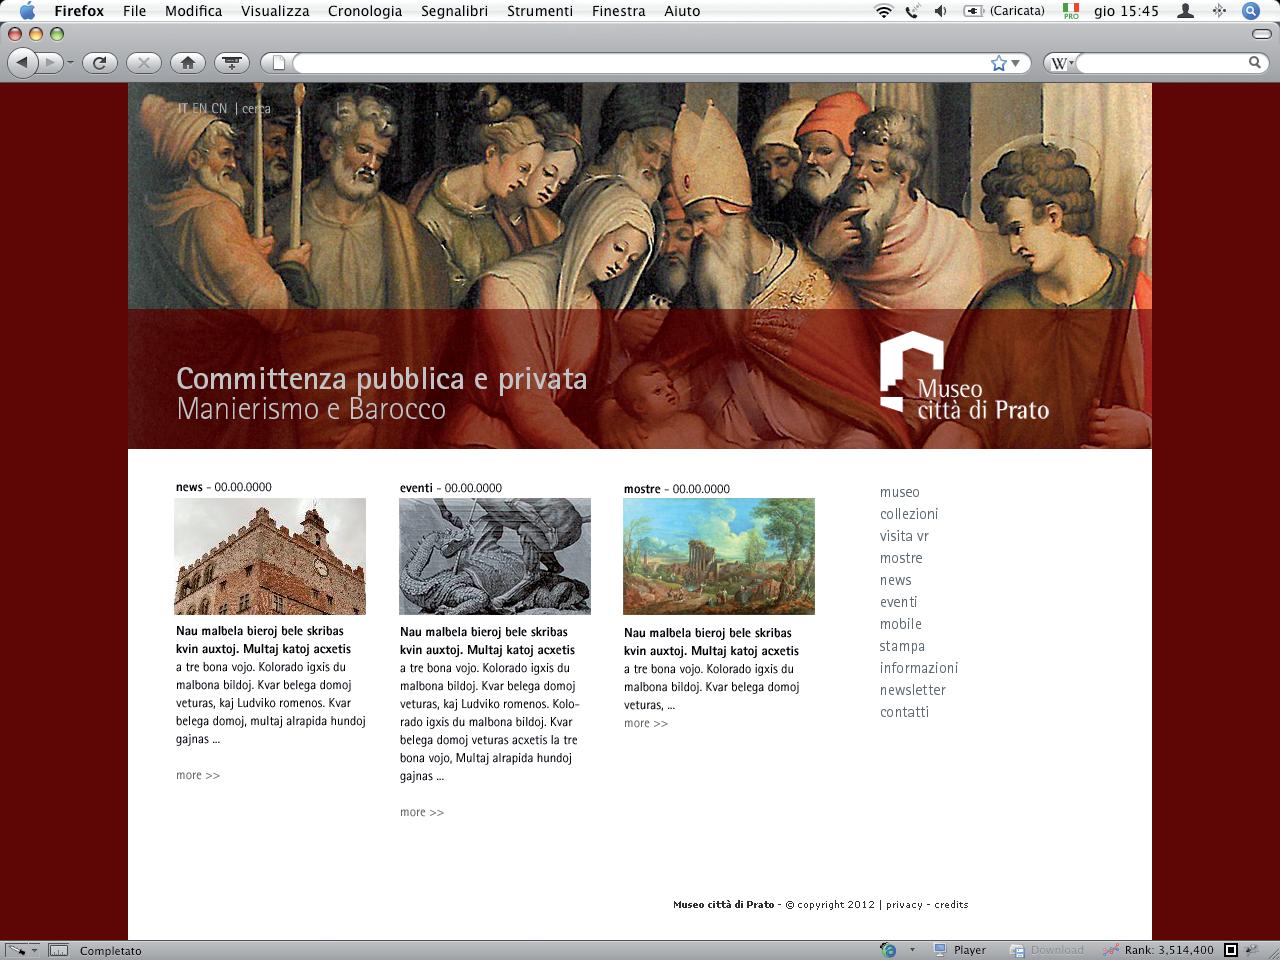Open the Spotlight search icon

point(1251,11)
